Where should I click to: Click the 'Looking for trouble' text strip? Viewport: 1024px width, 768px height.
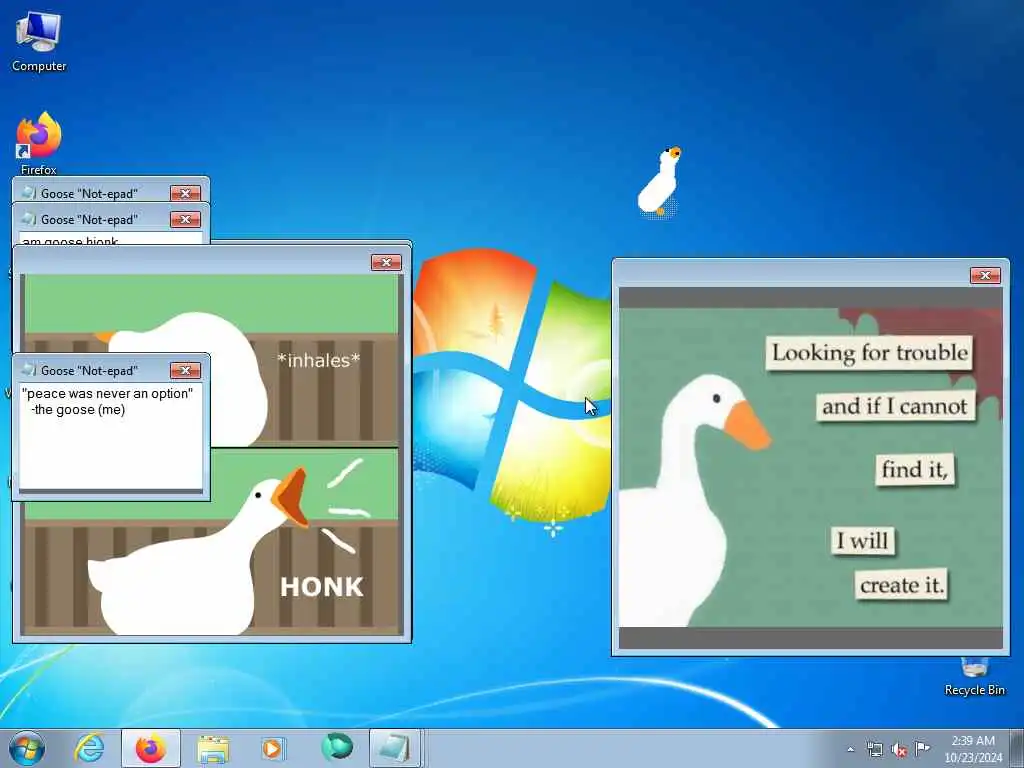(x=869, y=353)
